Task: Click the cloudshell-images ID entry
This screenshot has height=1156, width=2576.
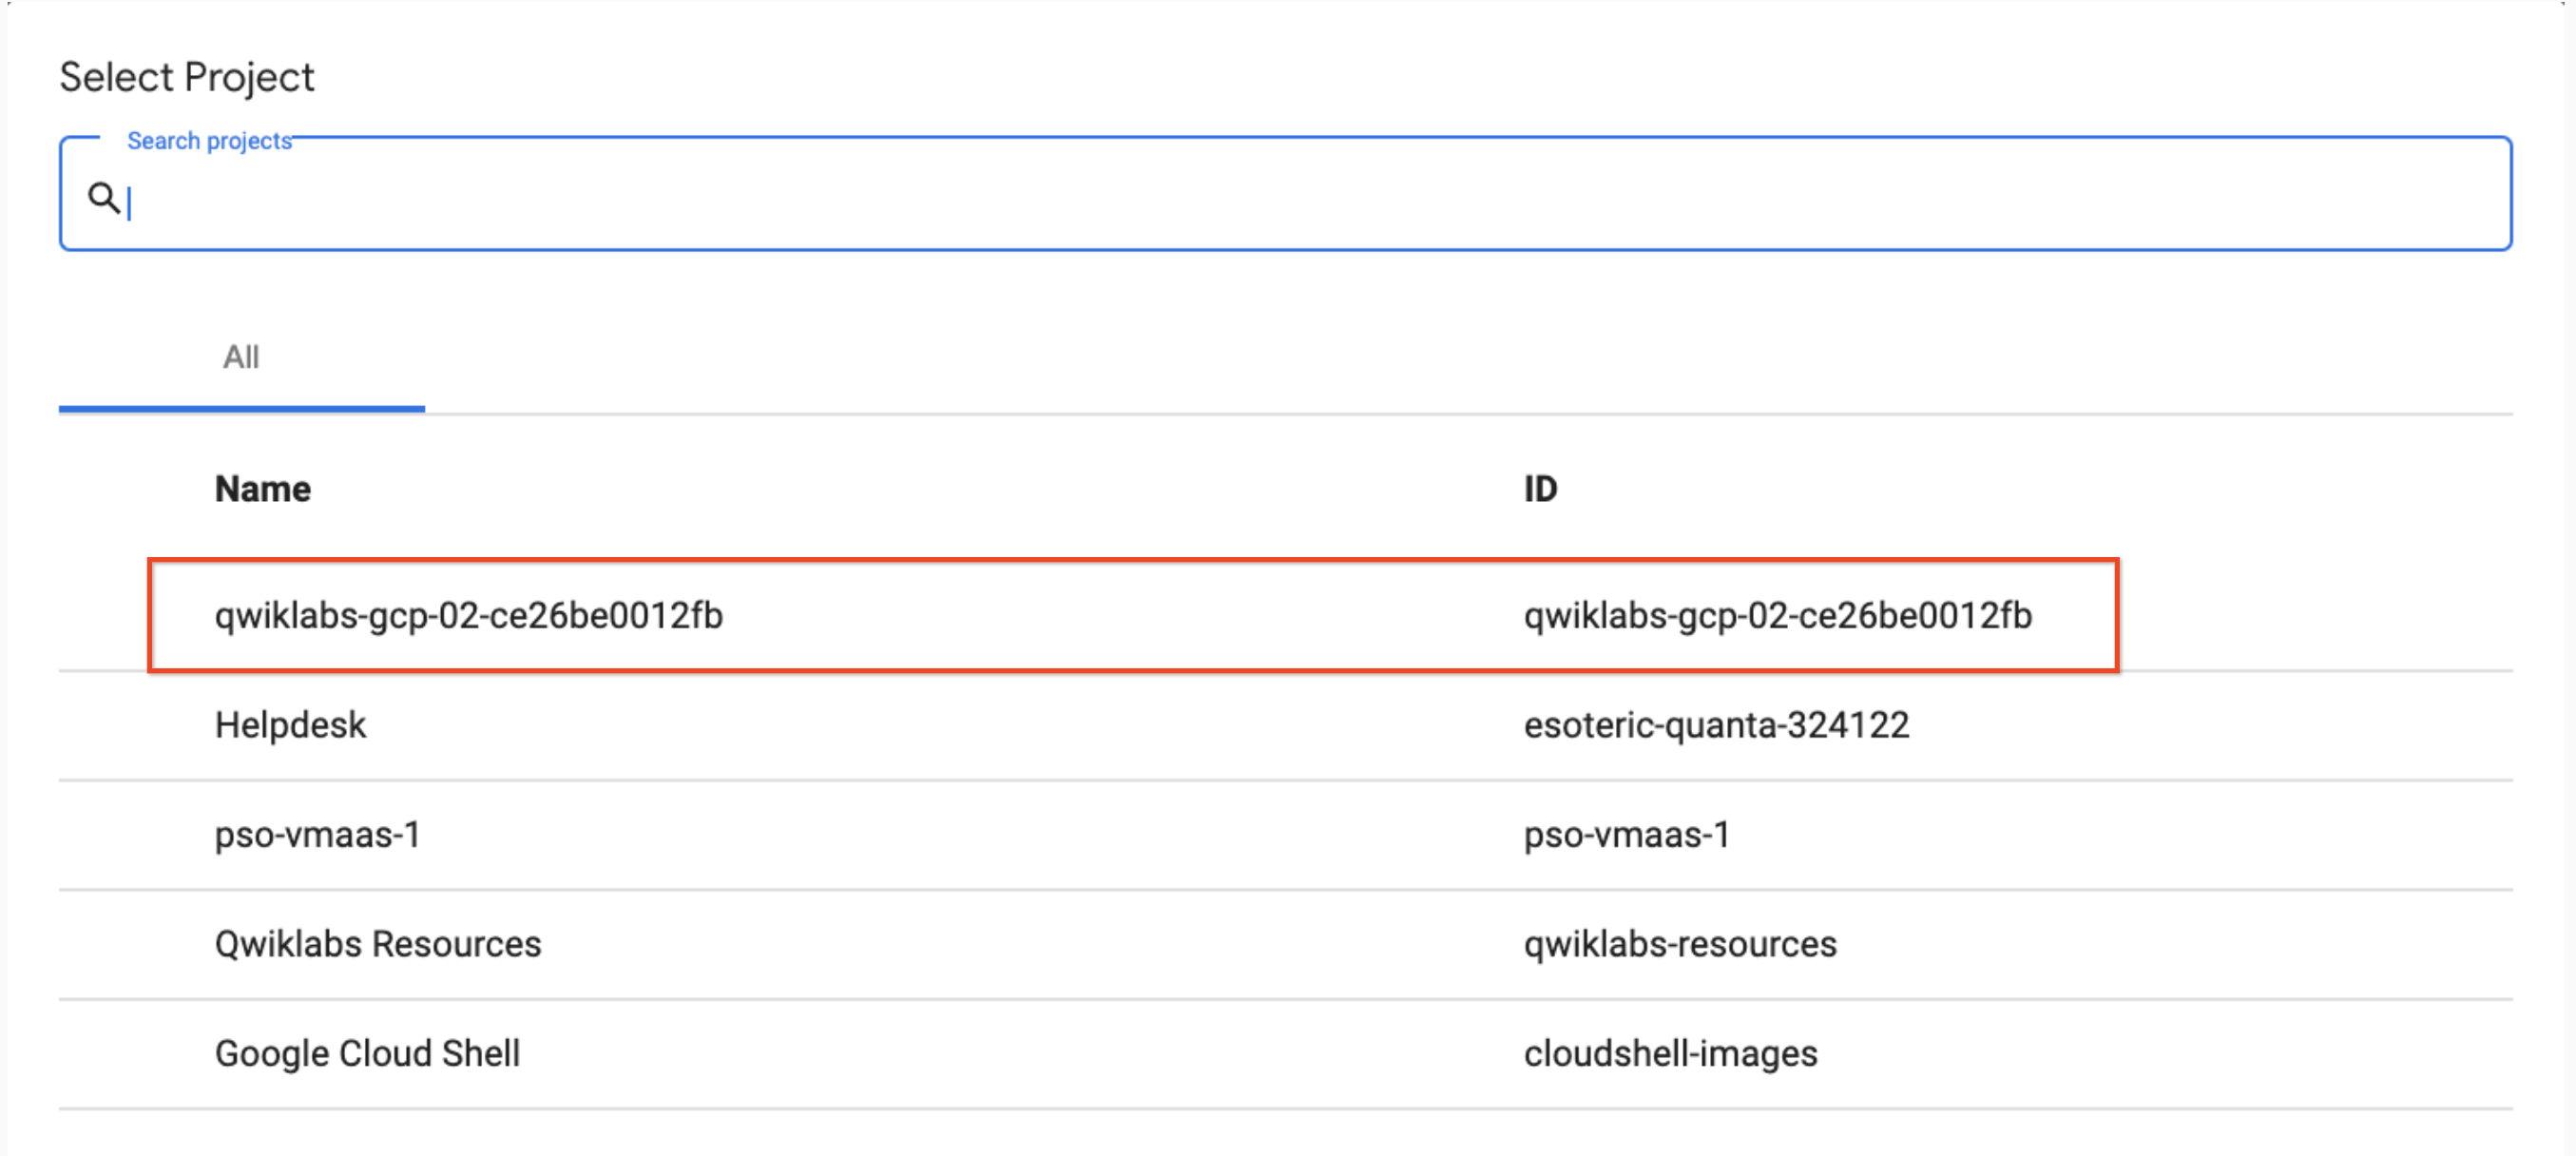Action: [x=1671, y=1053]
